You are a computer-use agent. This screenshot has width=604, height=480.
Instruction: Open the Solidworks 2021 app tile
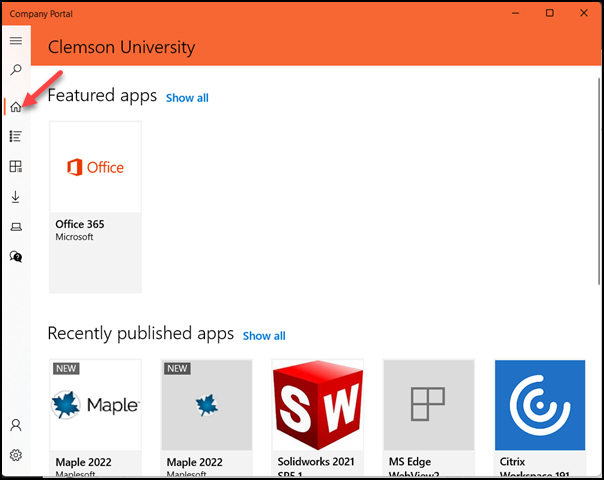point(318,418)
